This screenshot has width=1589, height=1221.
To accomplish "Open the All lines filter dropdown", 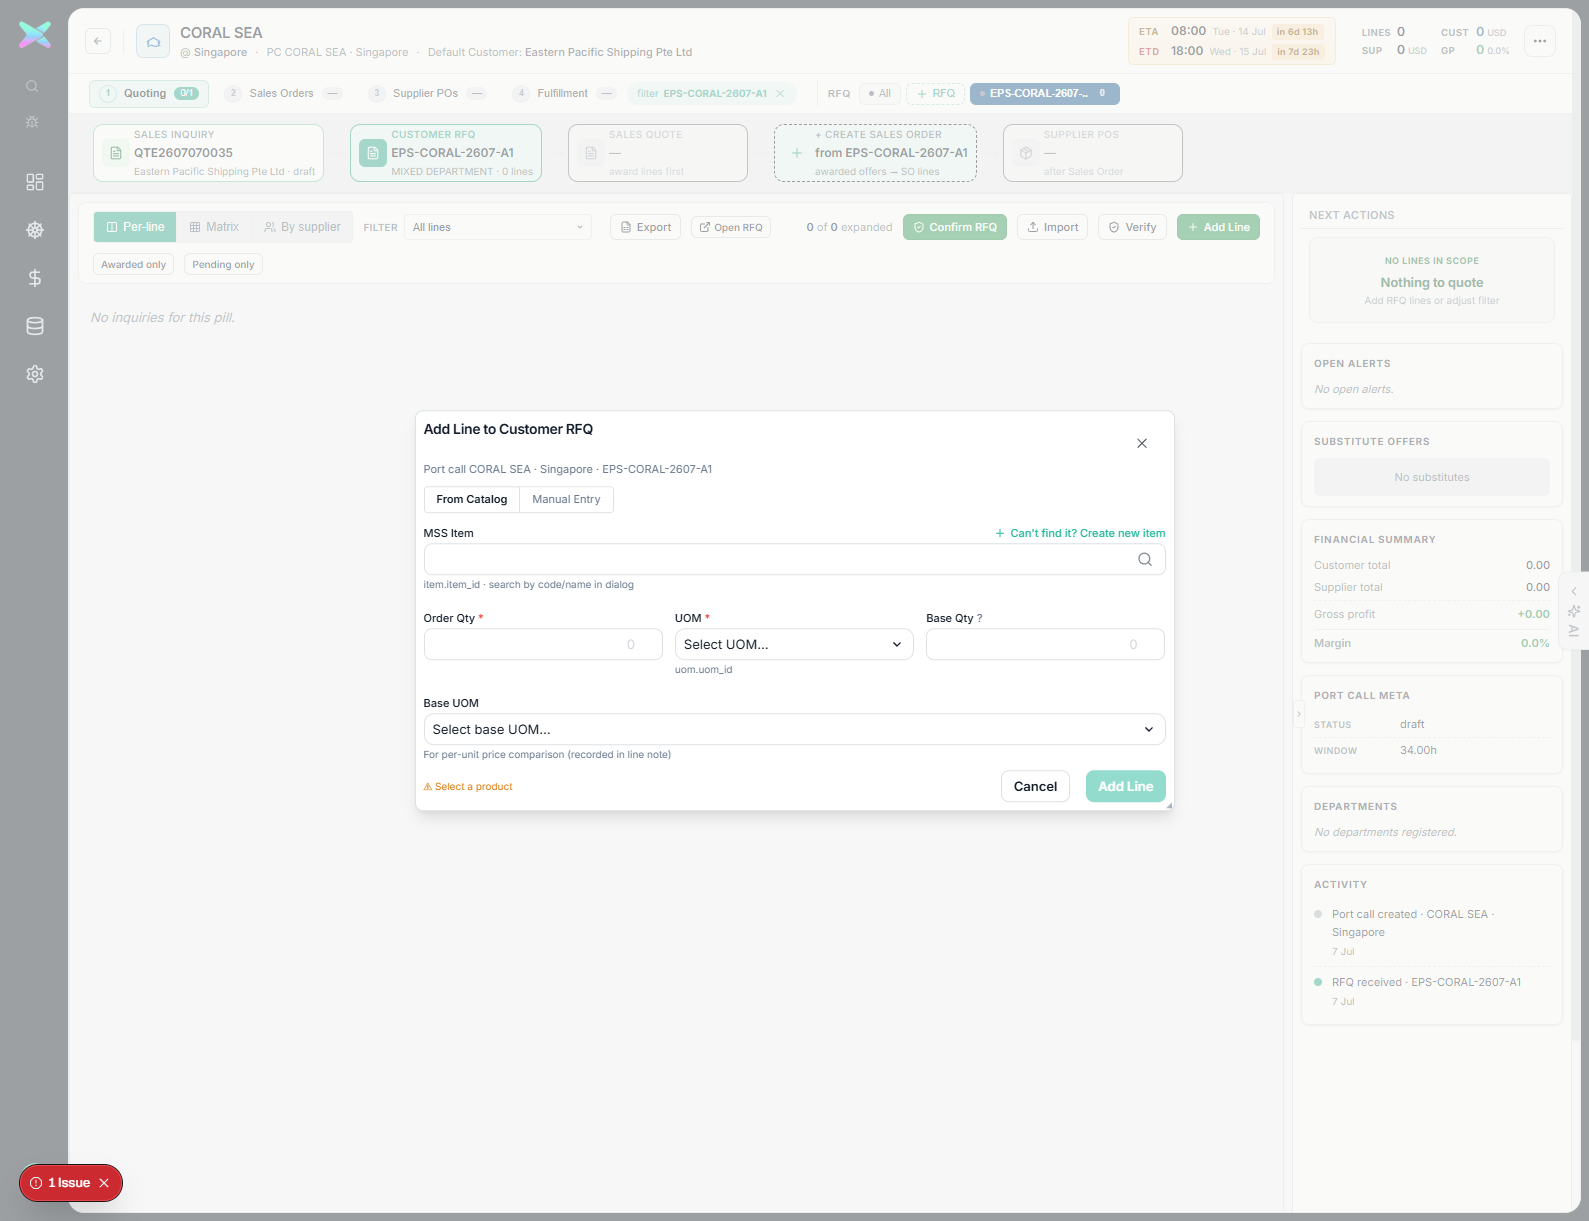I will pos(498,227).
